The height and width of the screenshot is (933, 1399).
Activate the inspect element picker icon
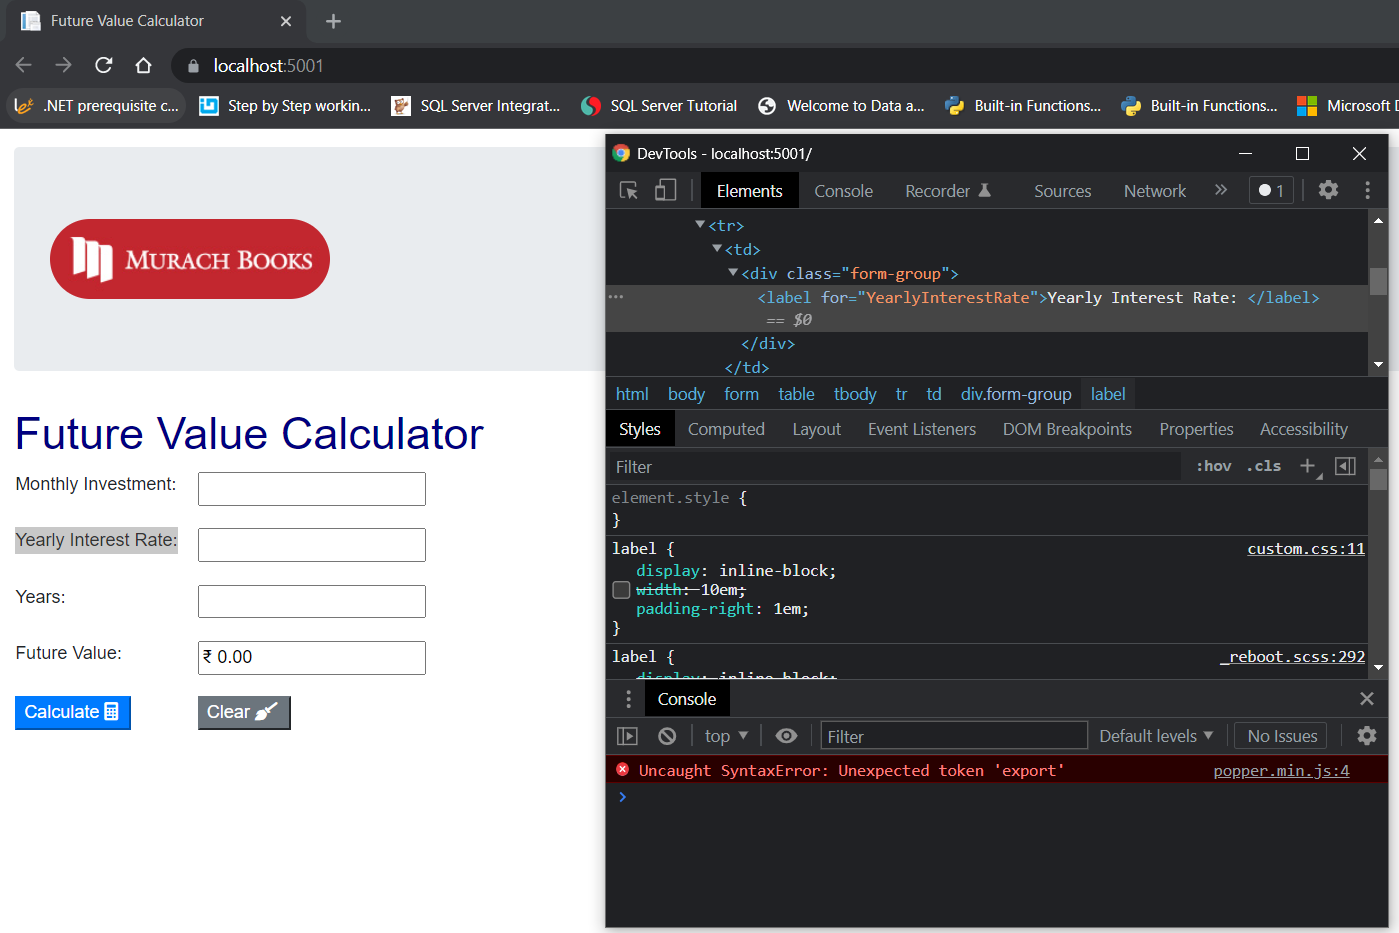tap(629, 190)
